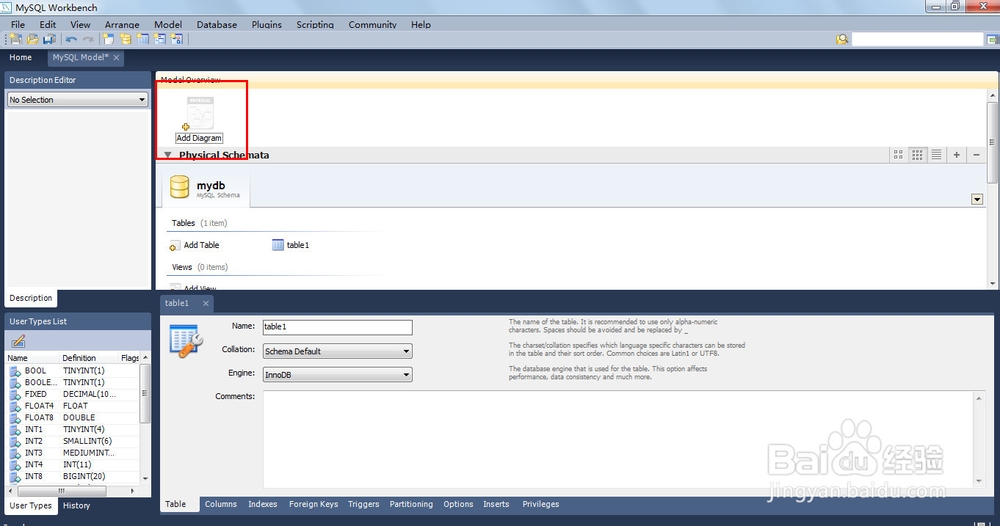Click the new schema toolbar icon
1000x526 pixels.
(x=126, y=39)
